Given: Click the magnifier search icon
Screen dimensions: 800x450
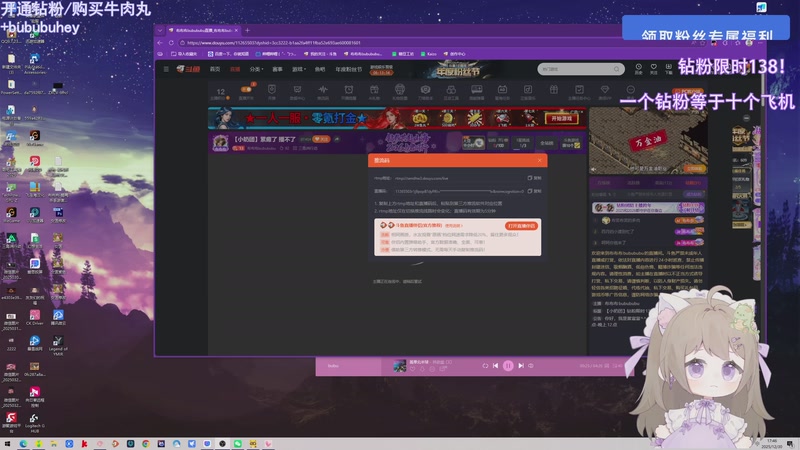Looking at the screenshot, I should (617, 69).
